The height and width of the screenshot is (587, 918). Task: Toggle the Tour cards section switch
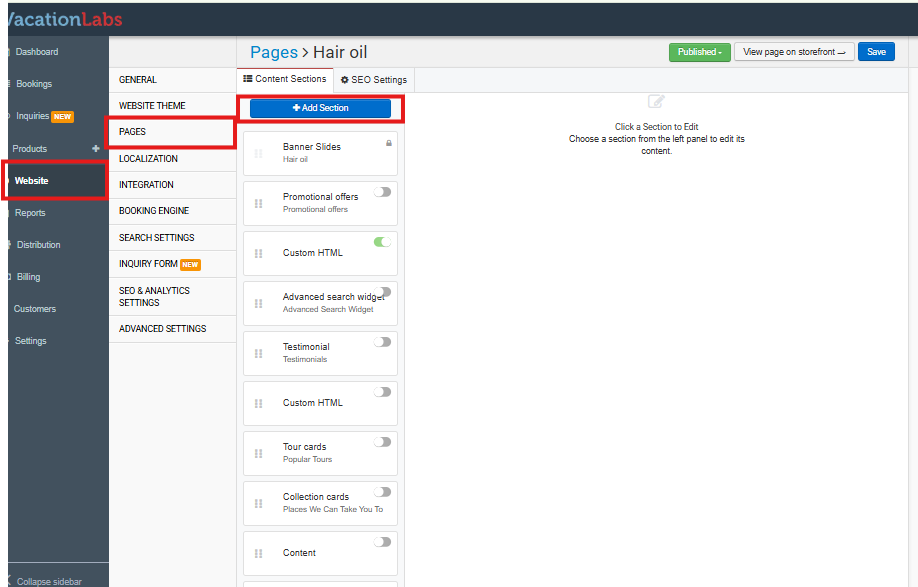[382, 442]
